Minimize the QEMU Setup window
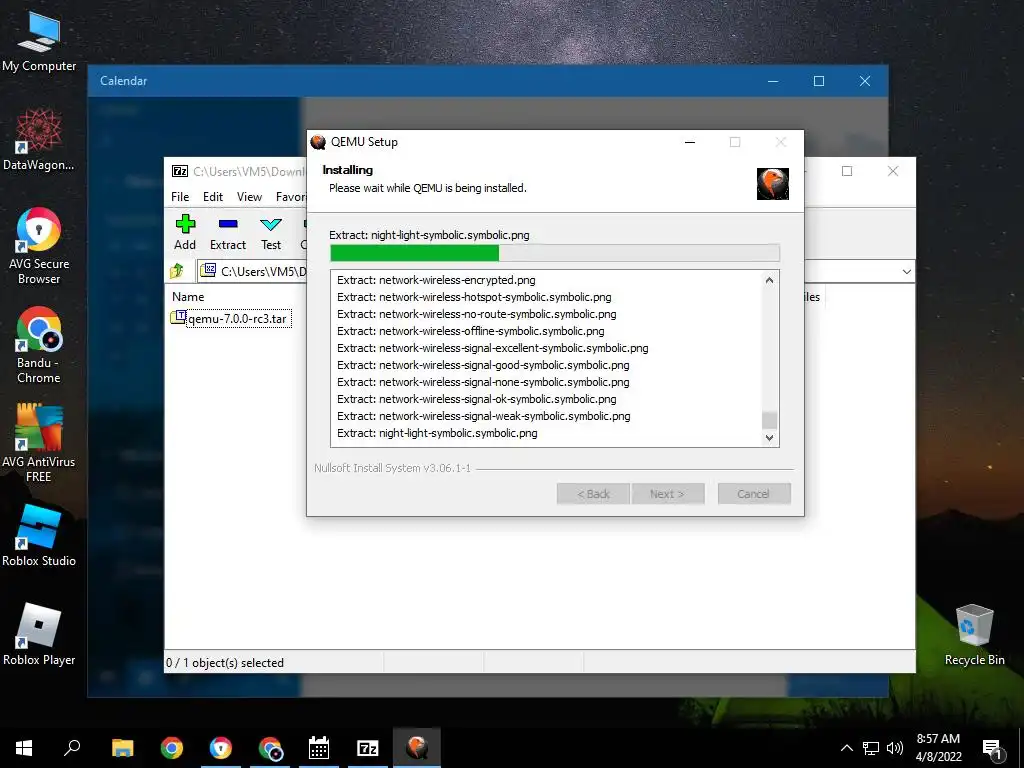The image size is (1024, 768). coord(690,142)
